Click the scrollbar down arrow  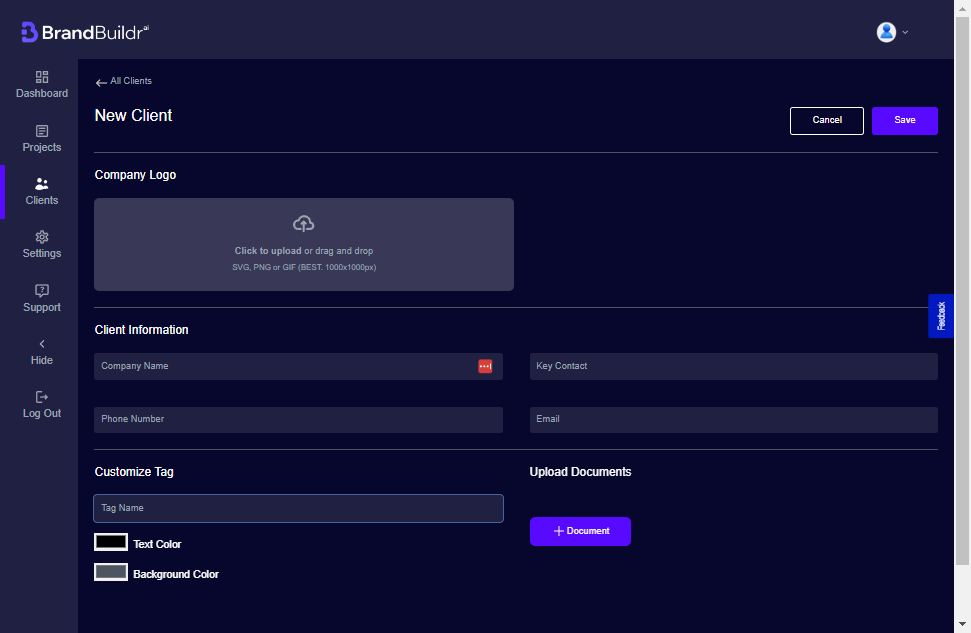click(962, 624)
